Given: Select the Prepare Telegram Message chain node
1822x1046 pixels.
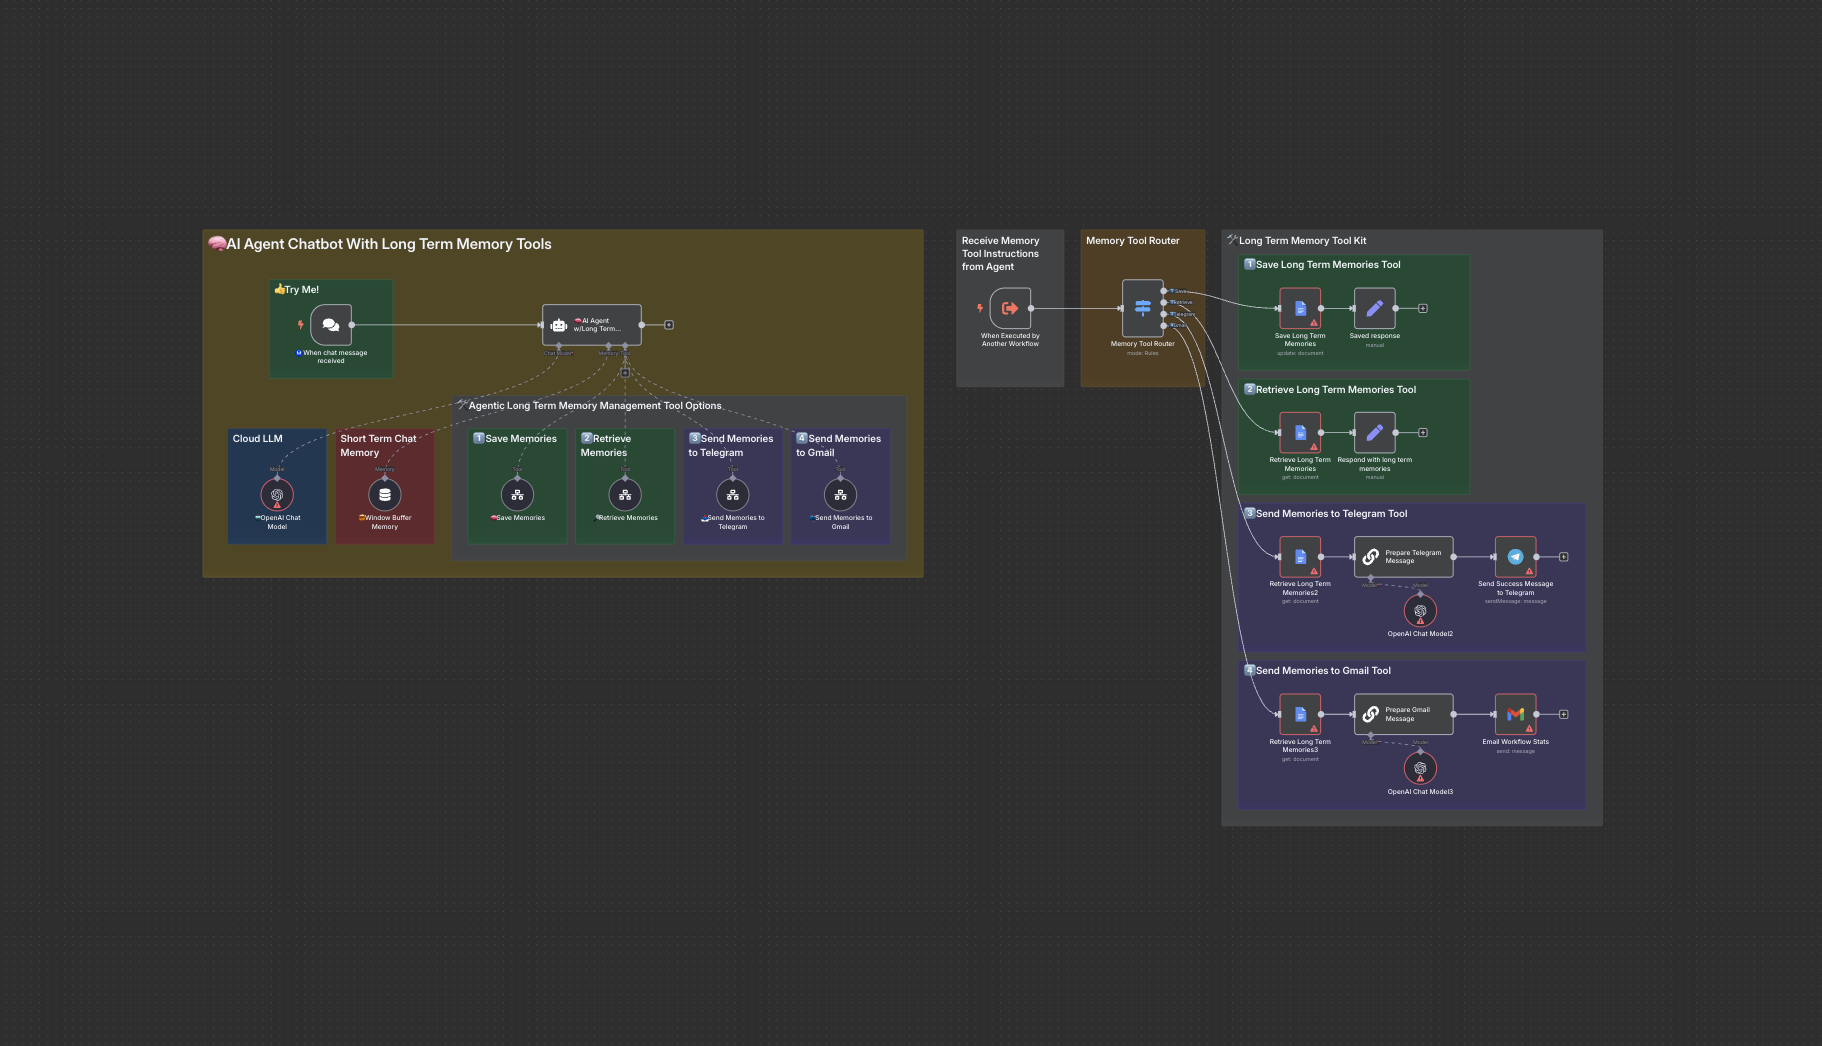Looking at the screenshot, I should (1403, 557).
